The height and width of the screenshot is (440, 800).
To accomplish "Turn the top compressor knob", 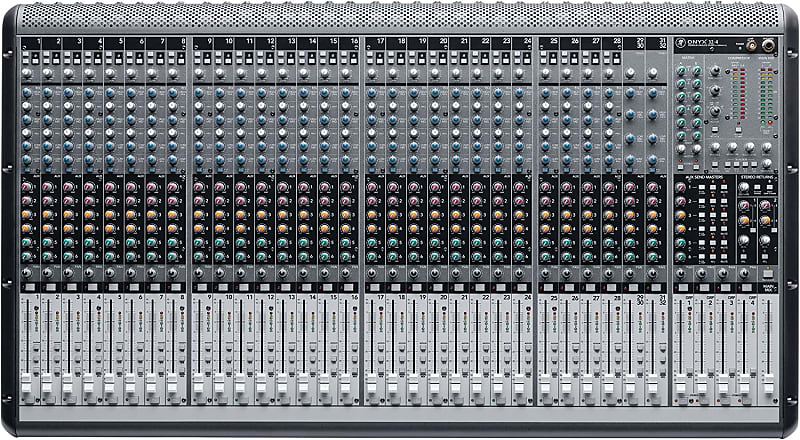I will pyautogui.click(x=715, y=71).
